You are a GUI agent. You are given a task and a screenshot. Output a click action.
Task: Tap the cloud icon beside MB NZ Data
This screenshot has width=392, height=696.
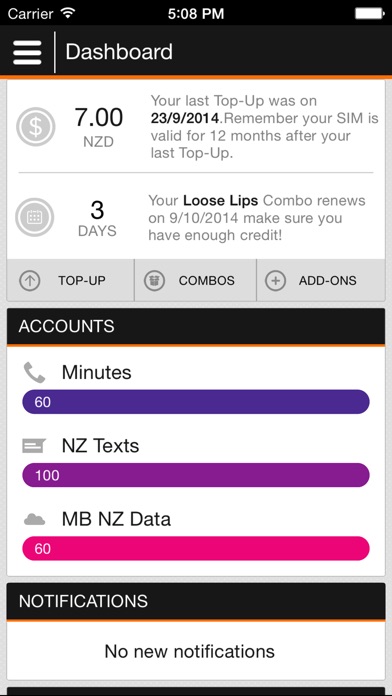[34, 519]
